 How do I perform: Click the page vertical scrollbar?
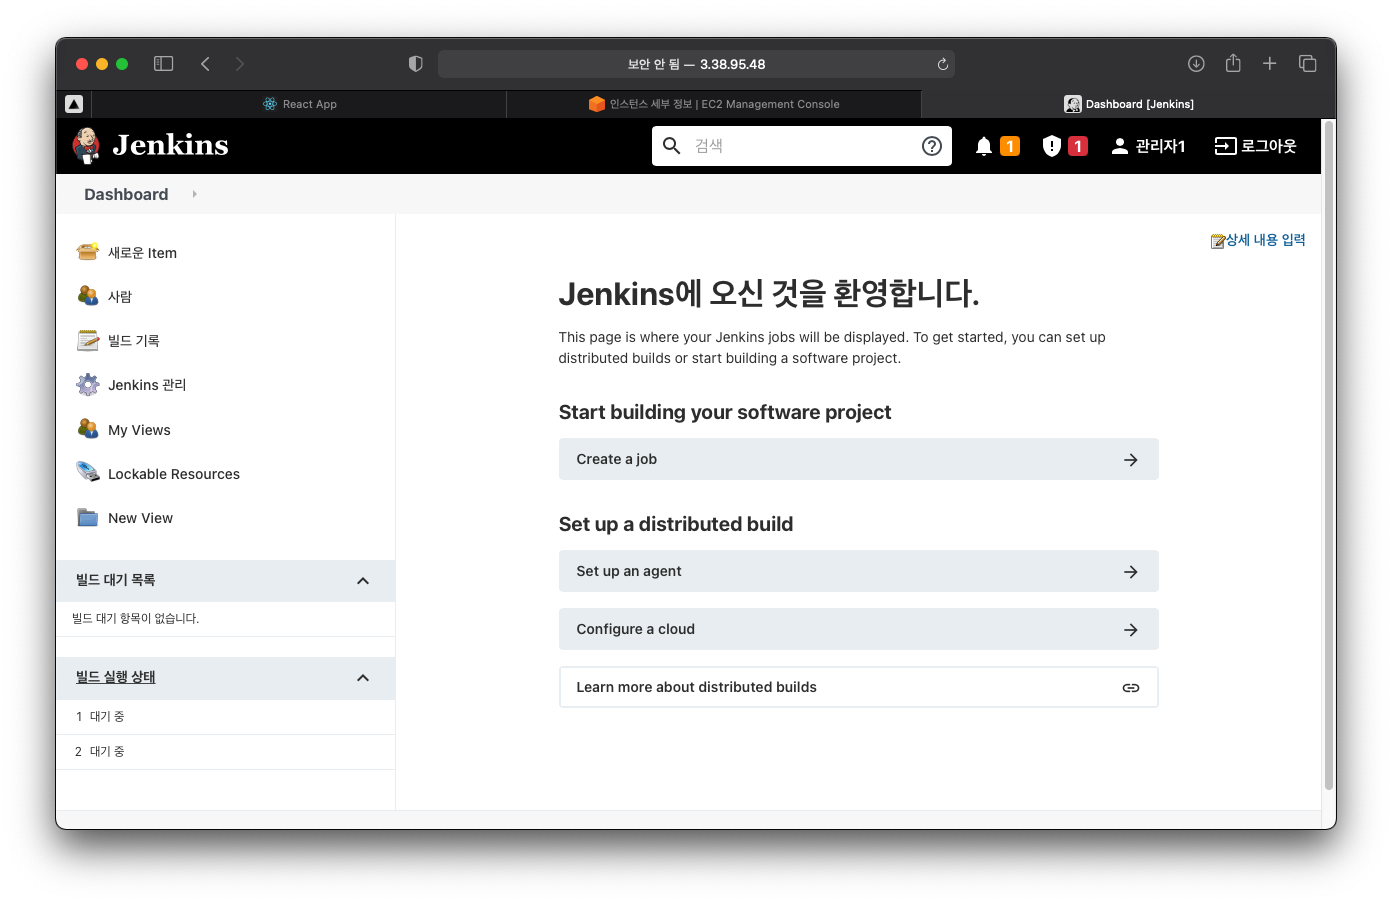click(x=1329, y=456)
